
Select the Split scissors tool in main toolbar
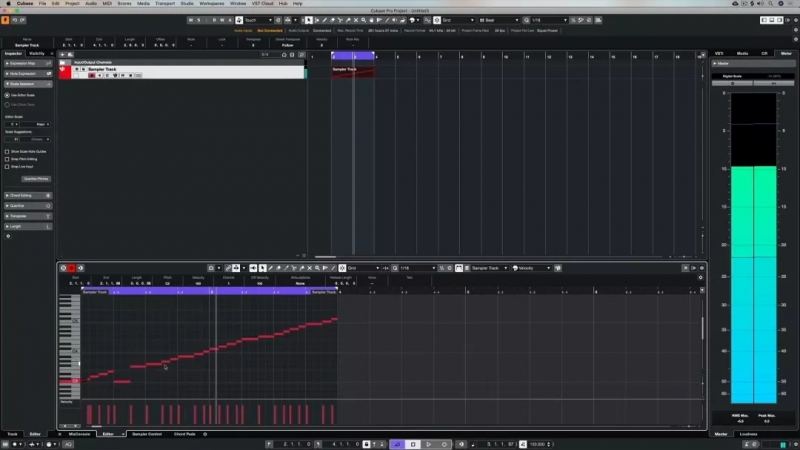click(340, 20)
